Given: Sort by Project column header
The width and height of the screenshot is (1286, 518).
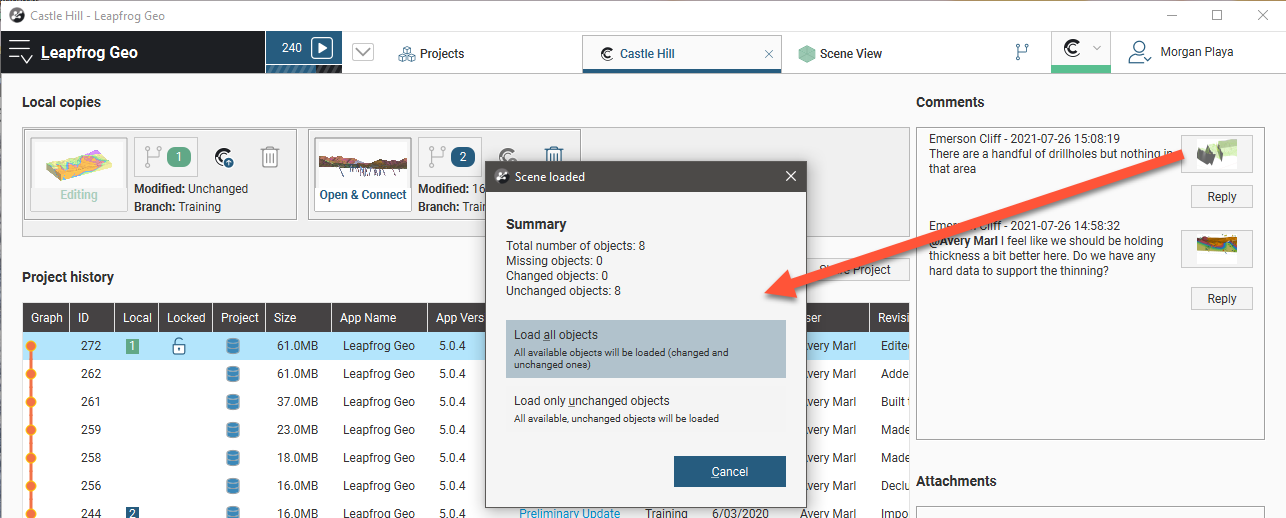Looking at the screenshot, I should 240,318.
